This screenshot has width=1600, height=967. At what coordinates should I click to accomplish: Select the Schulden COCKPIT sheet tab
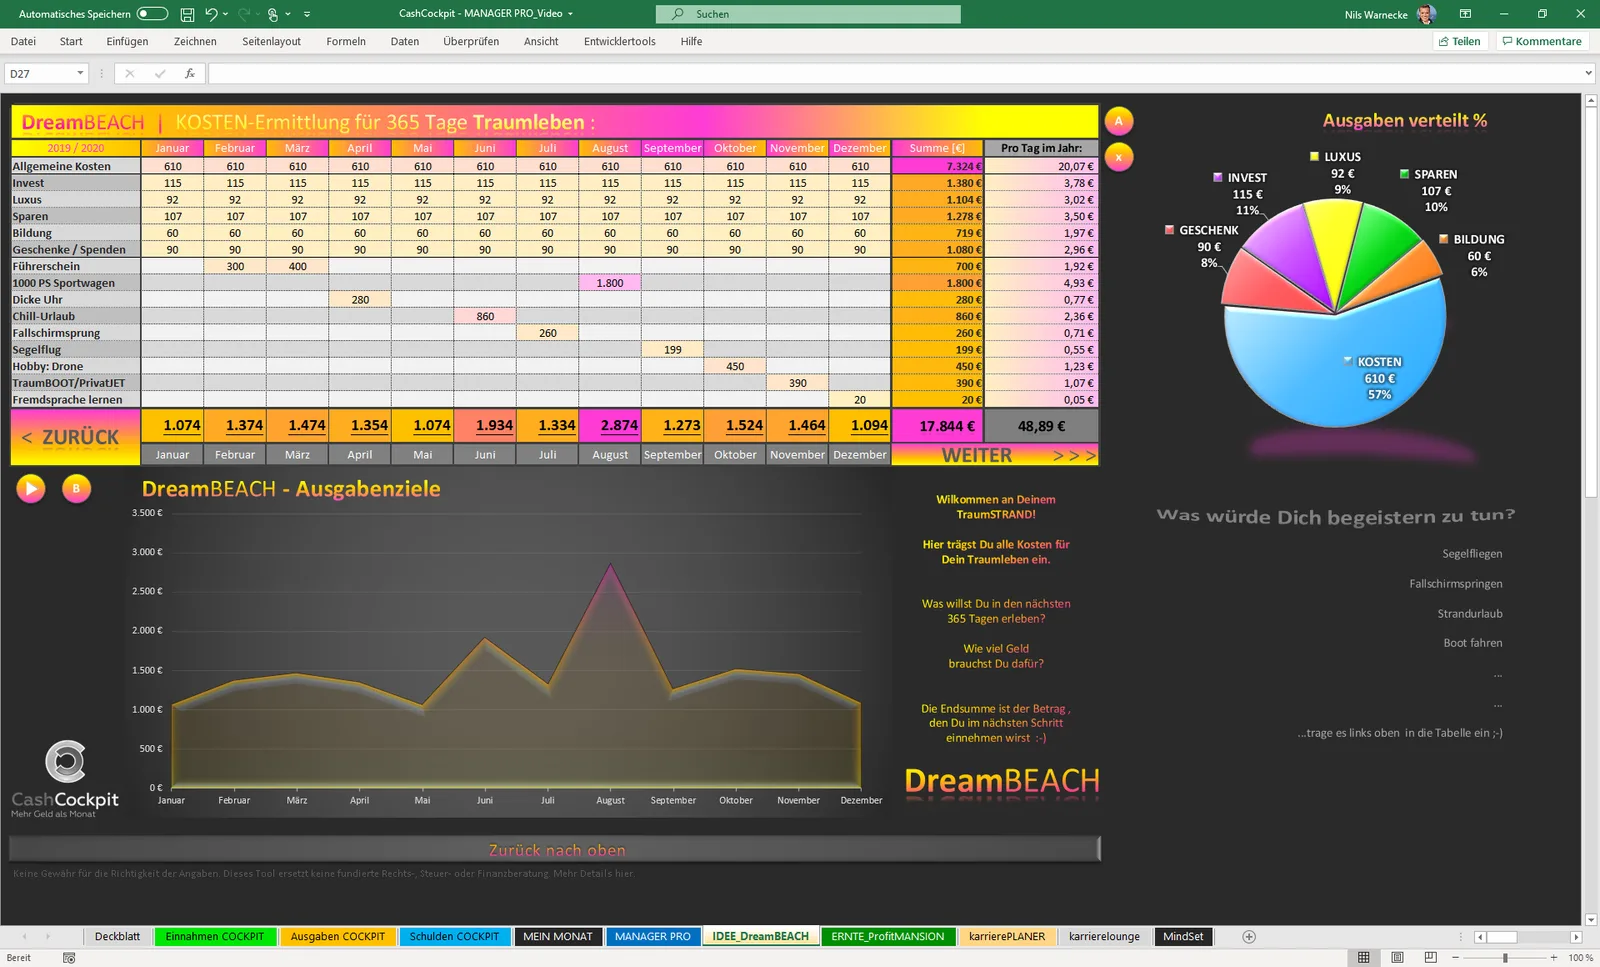pos(454,937)
